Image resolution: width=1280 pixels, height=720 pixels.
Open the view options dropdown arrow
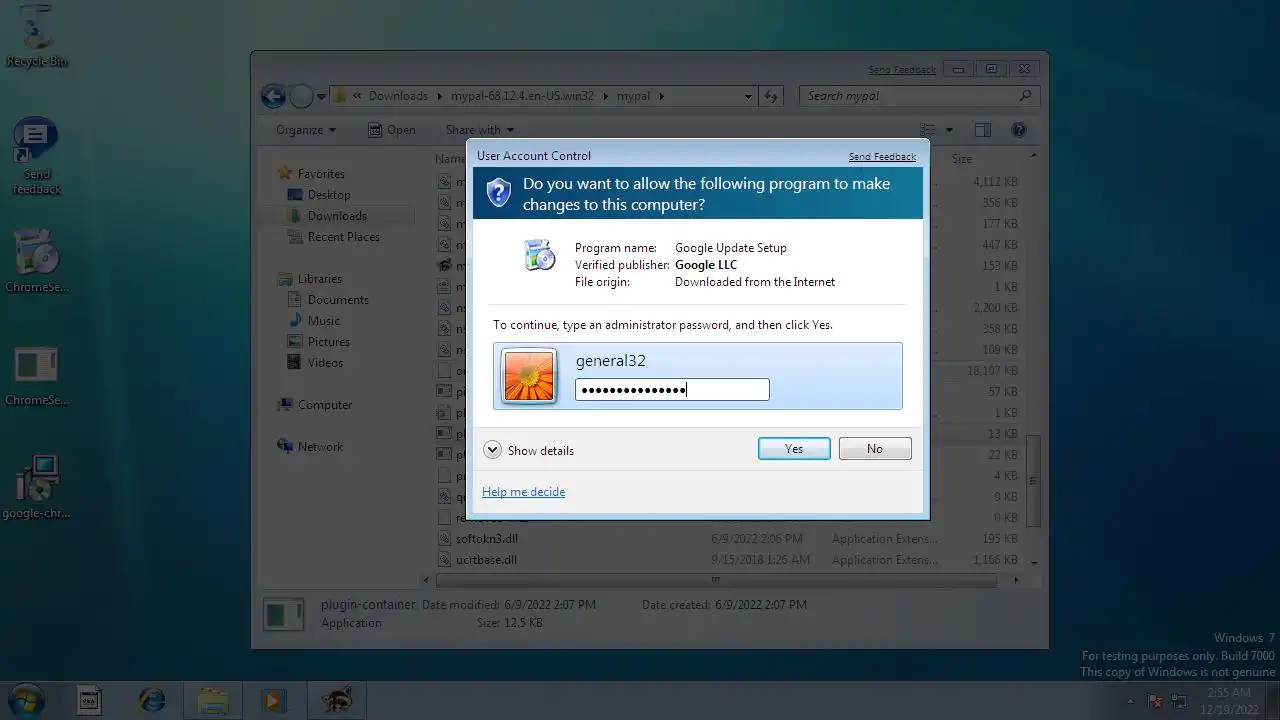coord(949,130)
